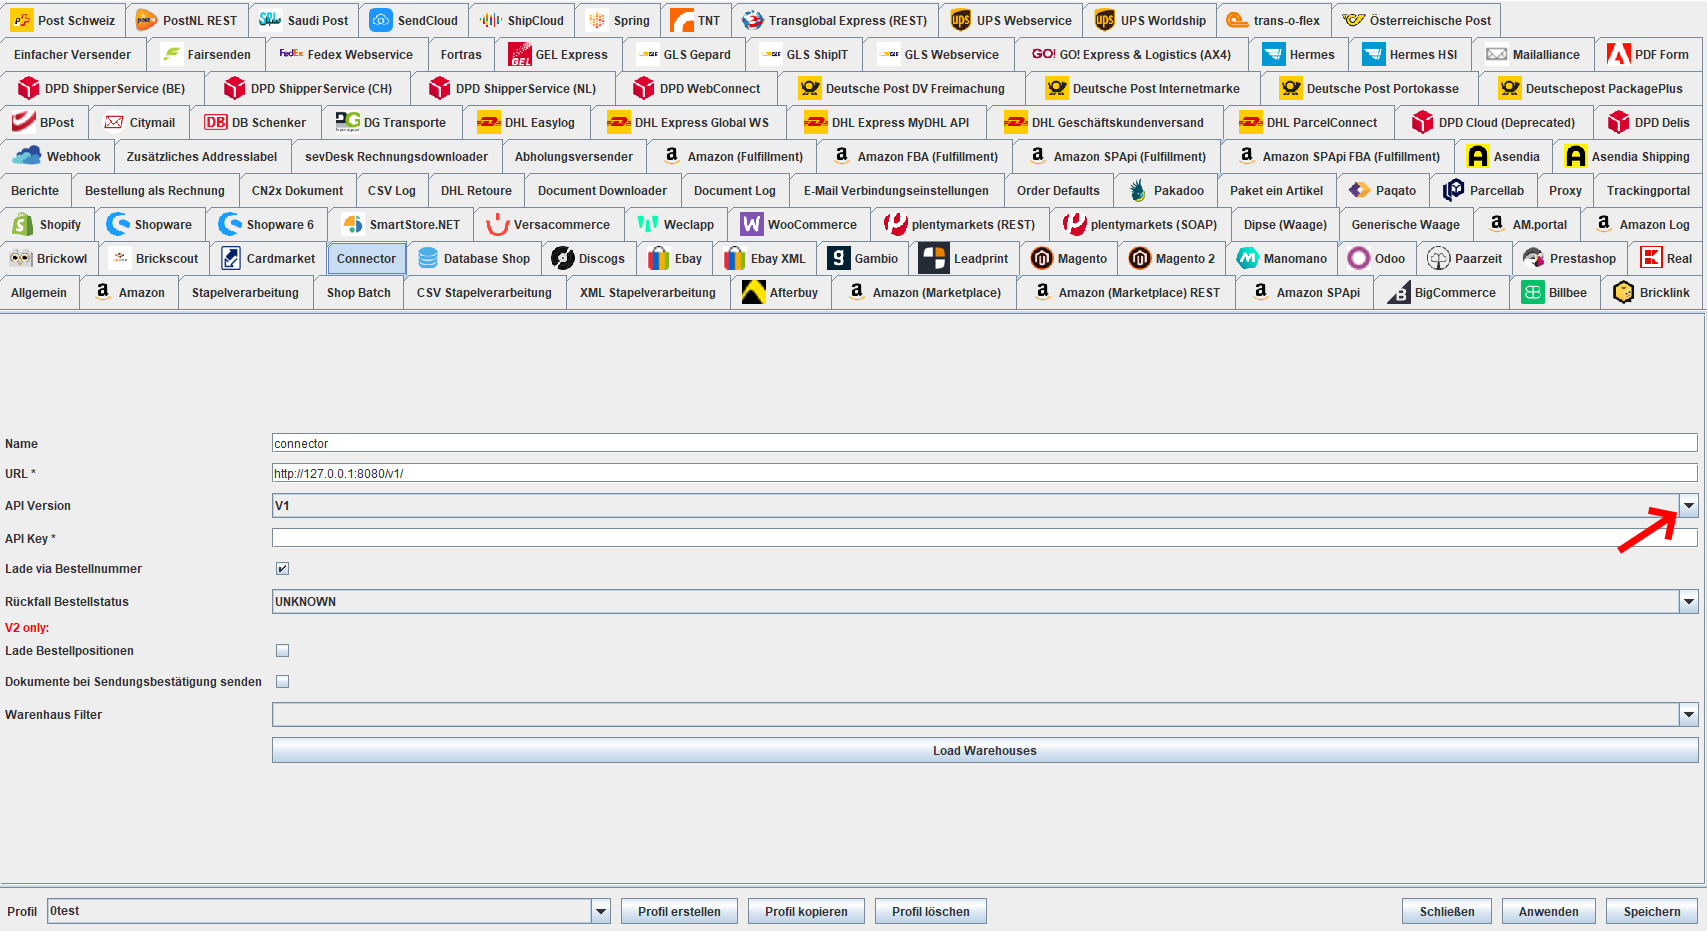Click the Load Warehouses button
This screenshot has height=931, width=1707.
985,750
